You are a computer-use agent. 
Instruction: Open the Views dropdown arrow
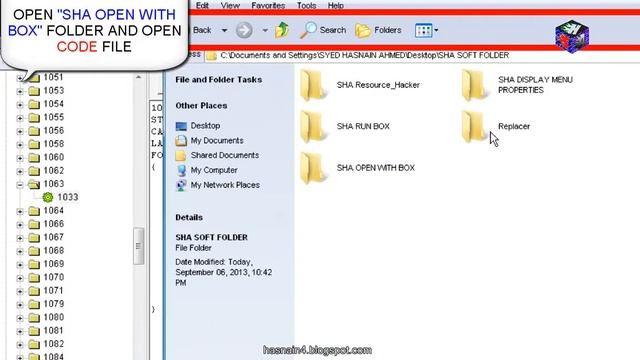(436, 30)
